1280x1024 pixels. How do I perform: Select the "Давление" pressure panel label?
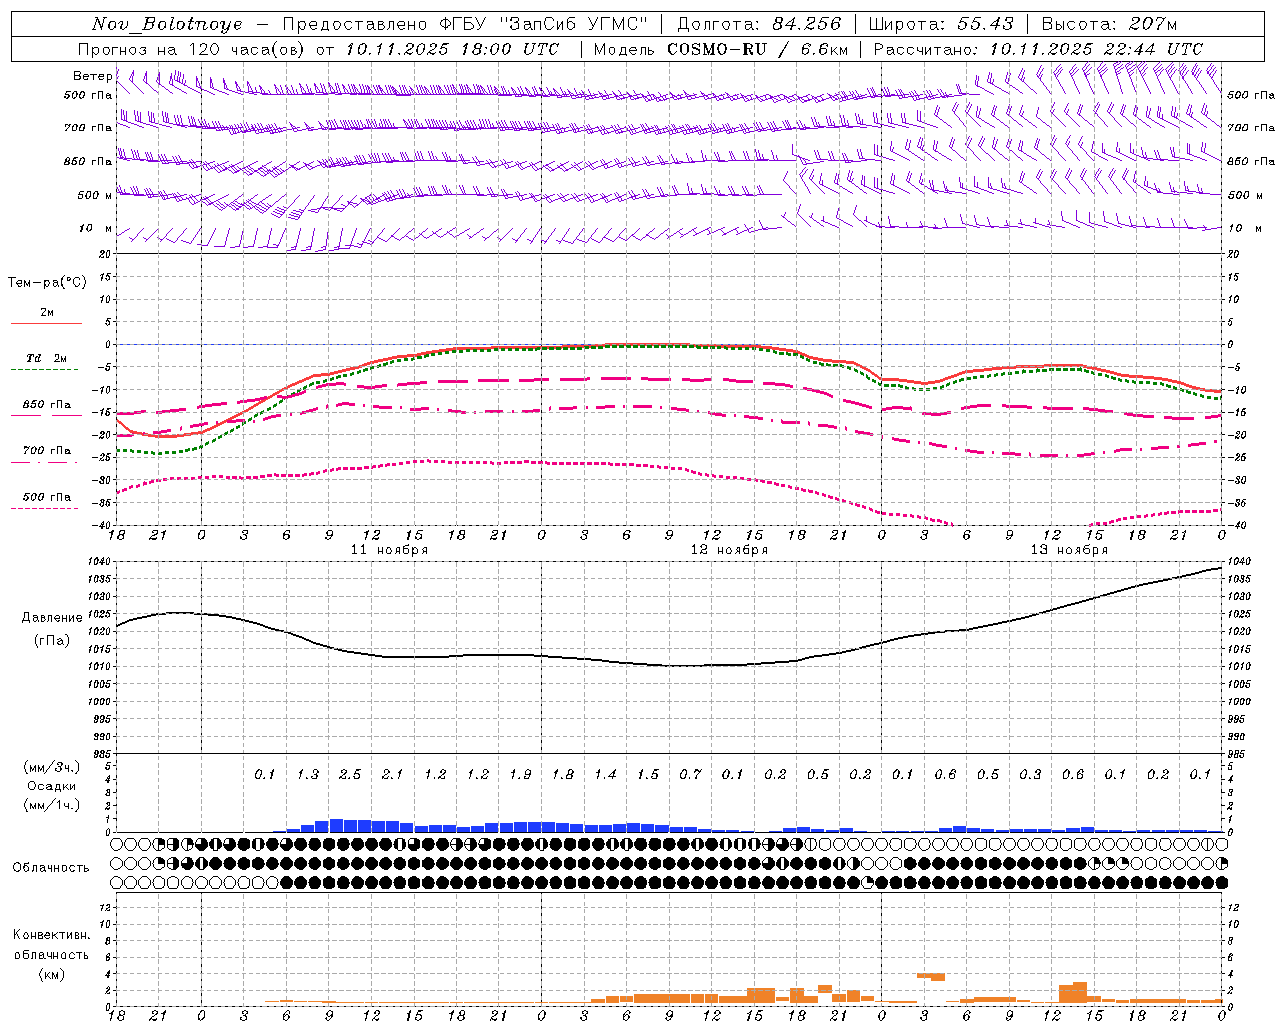(52, 618)
